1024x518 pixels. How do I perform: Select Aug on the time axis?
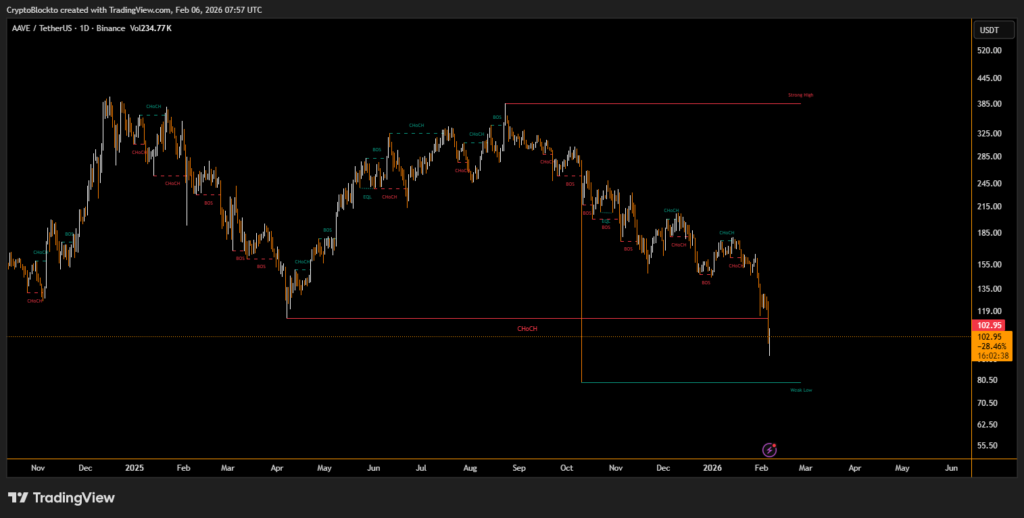[468, 467]
